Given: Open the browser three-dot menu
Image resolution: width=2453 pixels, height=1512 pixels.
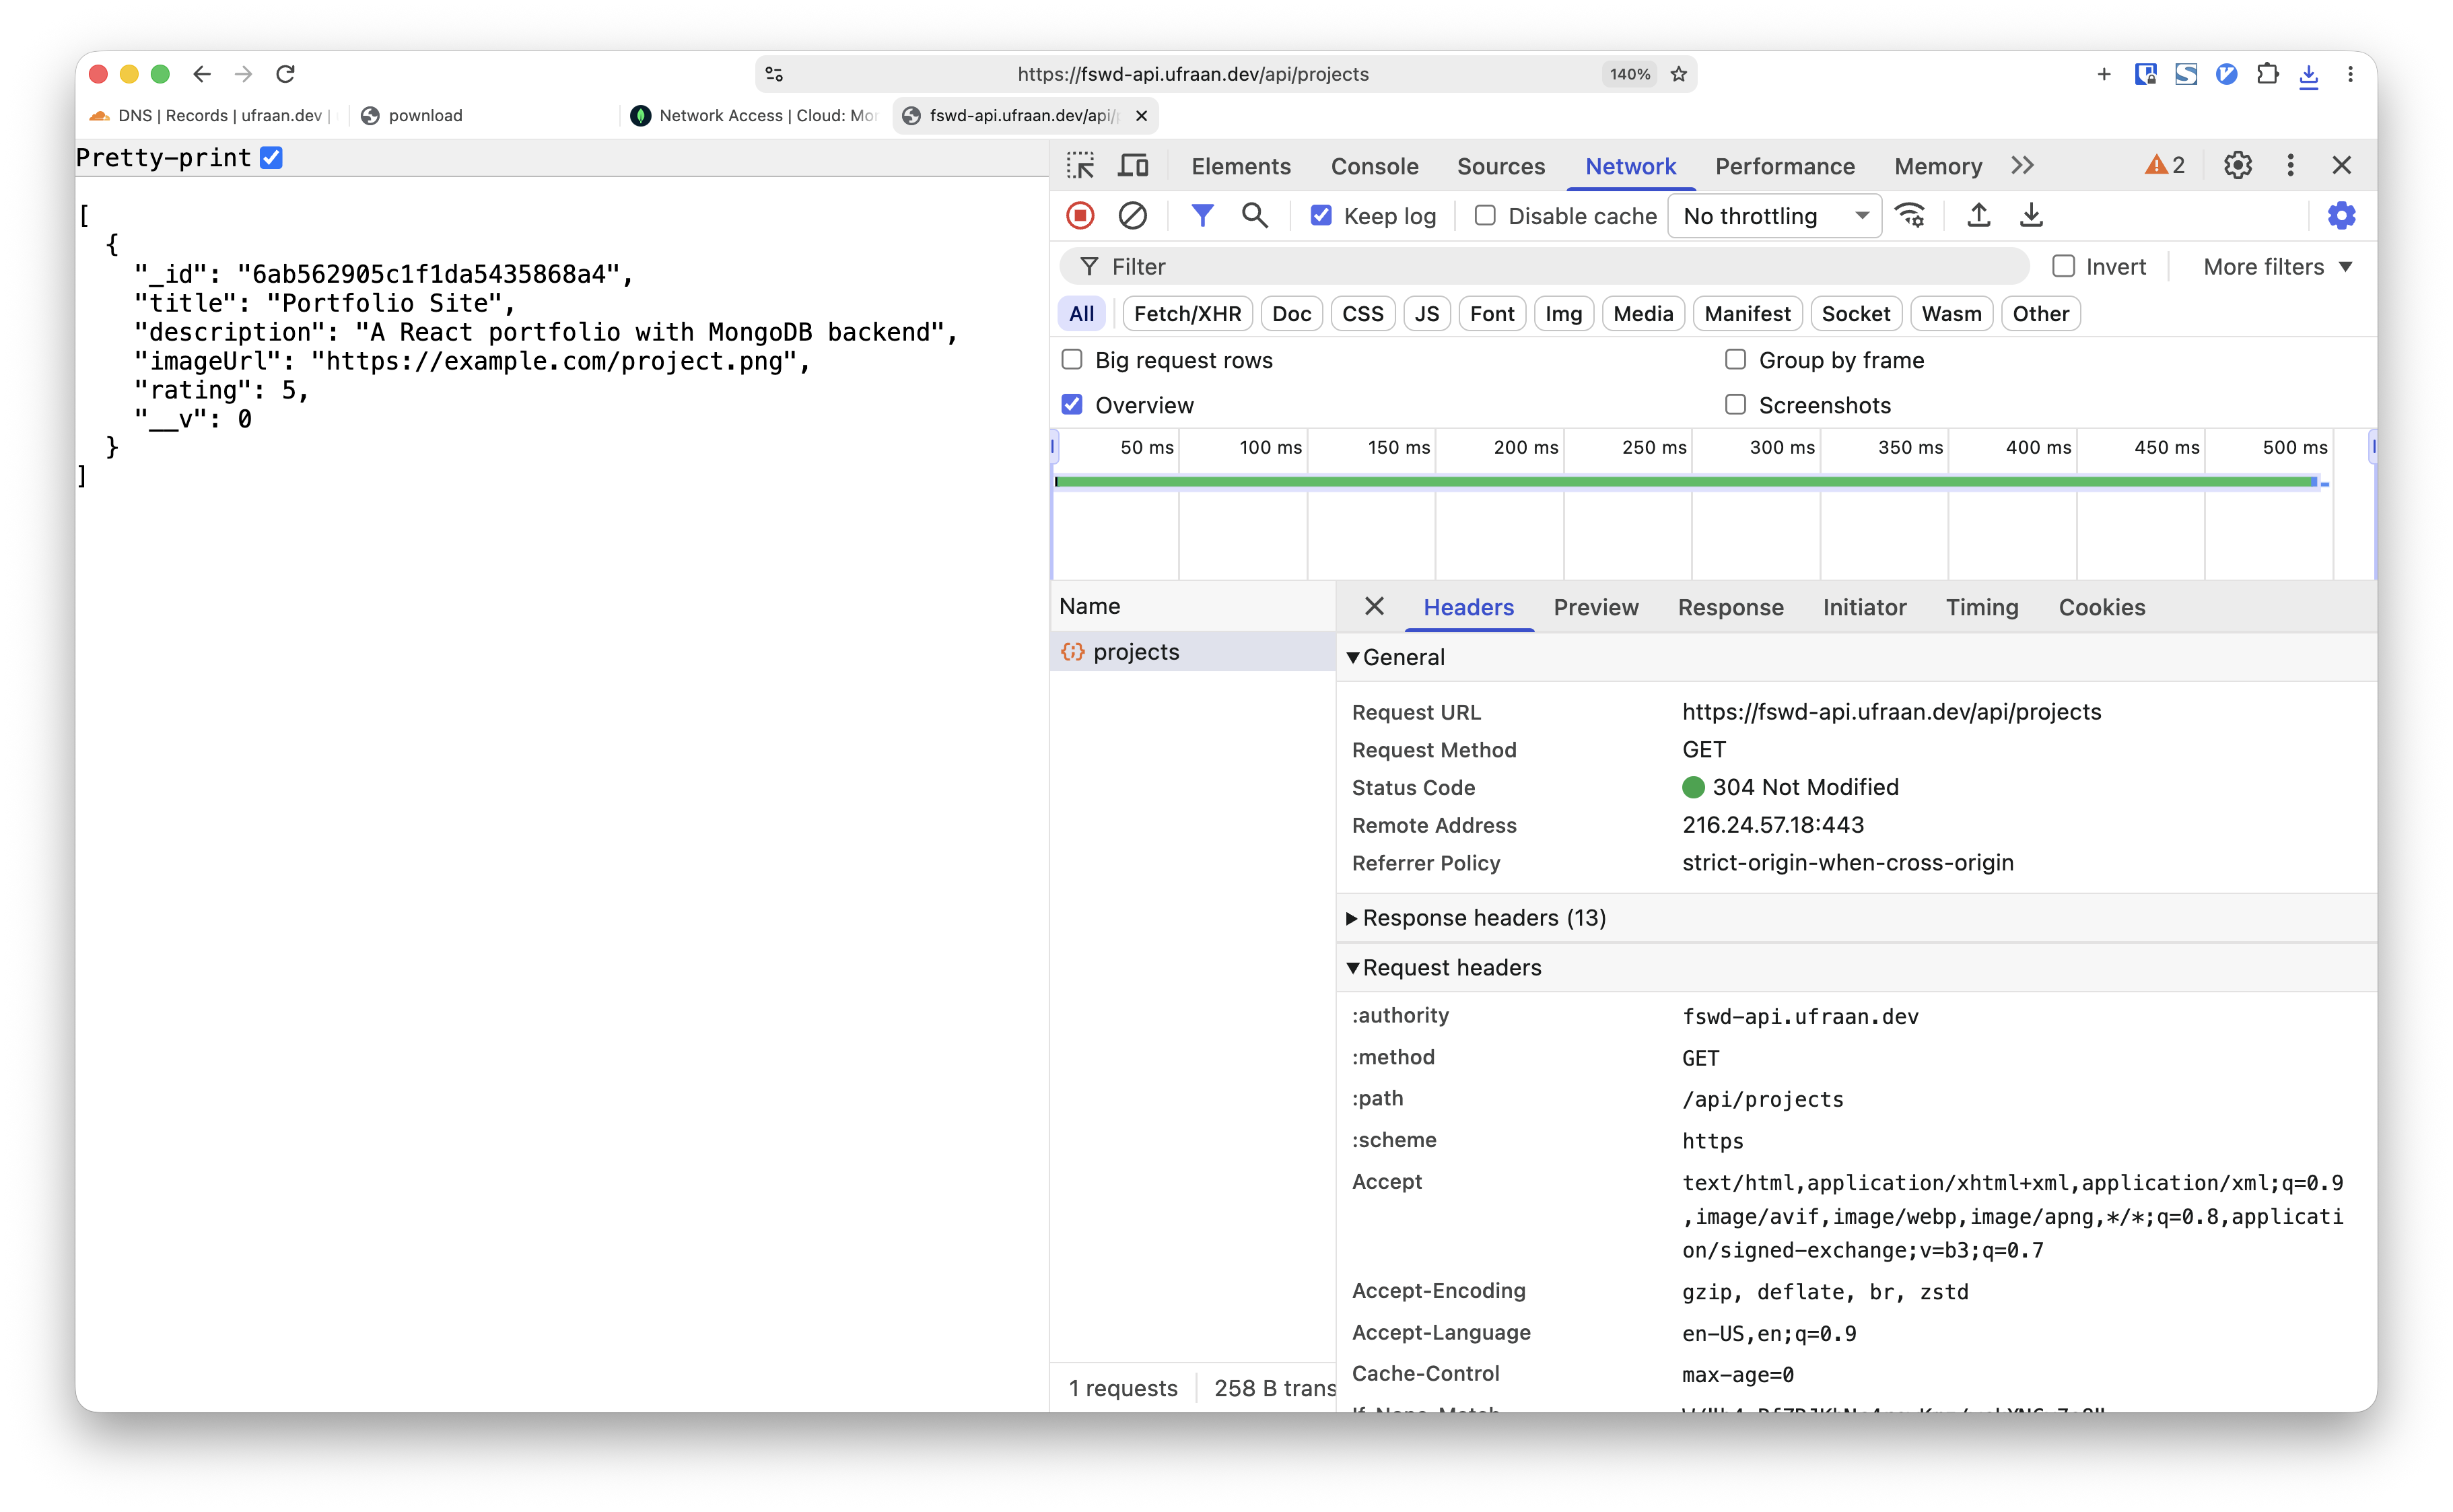Looking at the screenshot, I should pyautogui.click(x=2350, y=74).
